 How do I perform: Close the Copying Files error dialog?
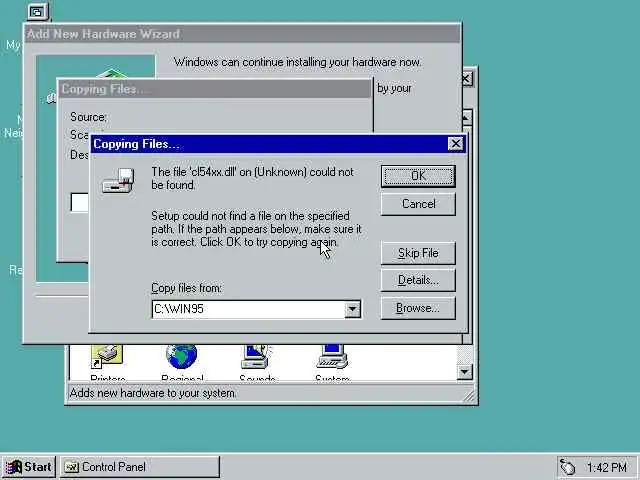point(456,144)
